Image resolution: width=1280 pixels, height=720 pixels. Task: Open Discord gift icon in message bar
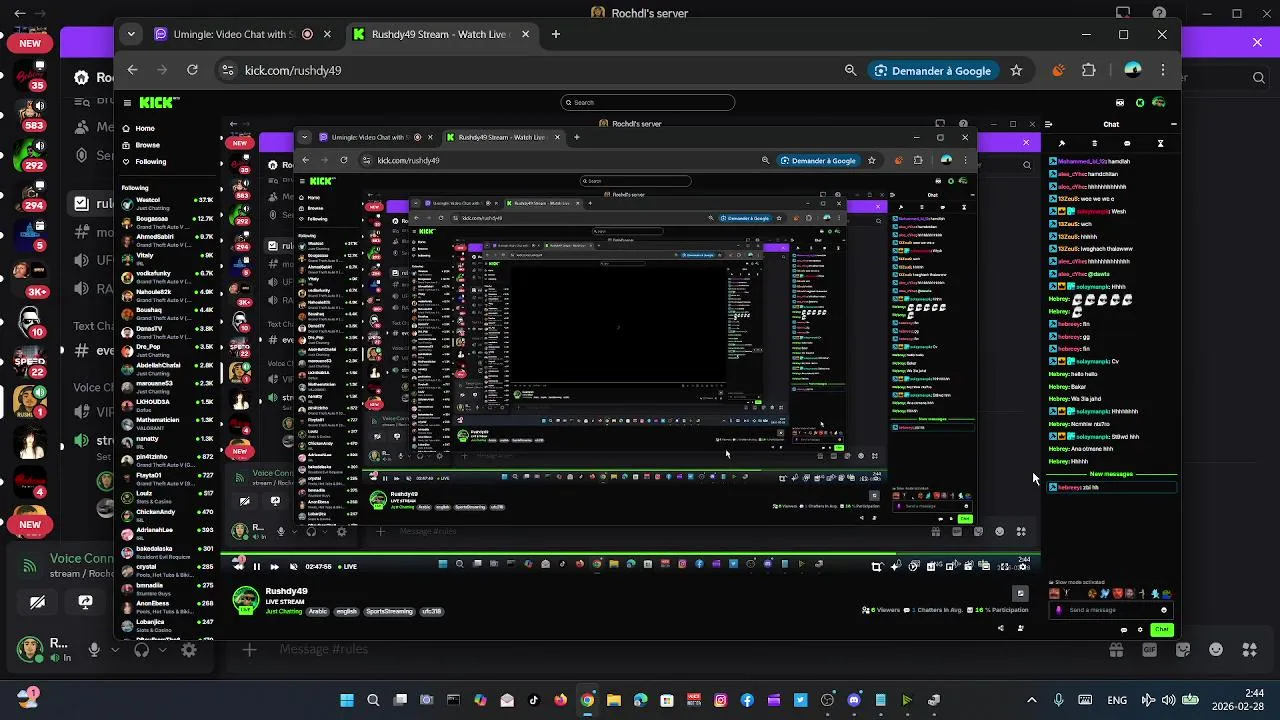coord(1116,649)
